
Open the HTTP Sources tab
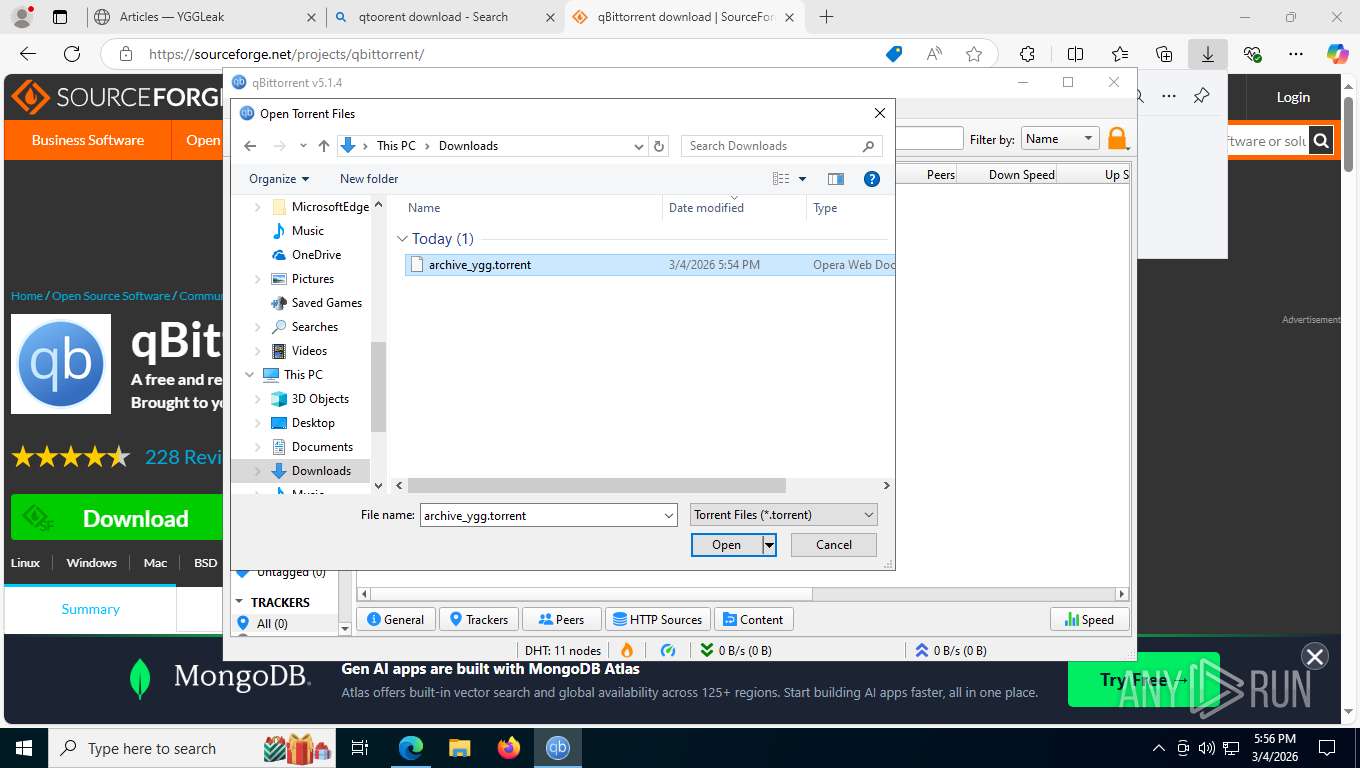coord(657,620)
